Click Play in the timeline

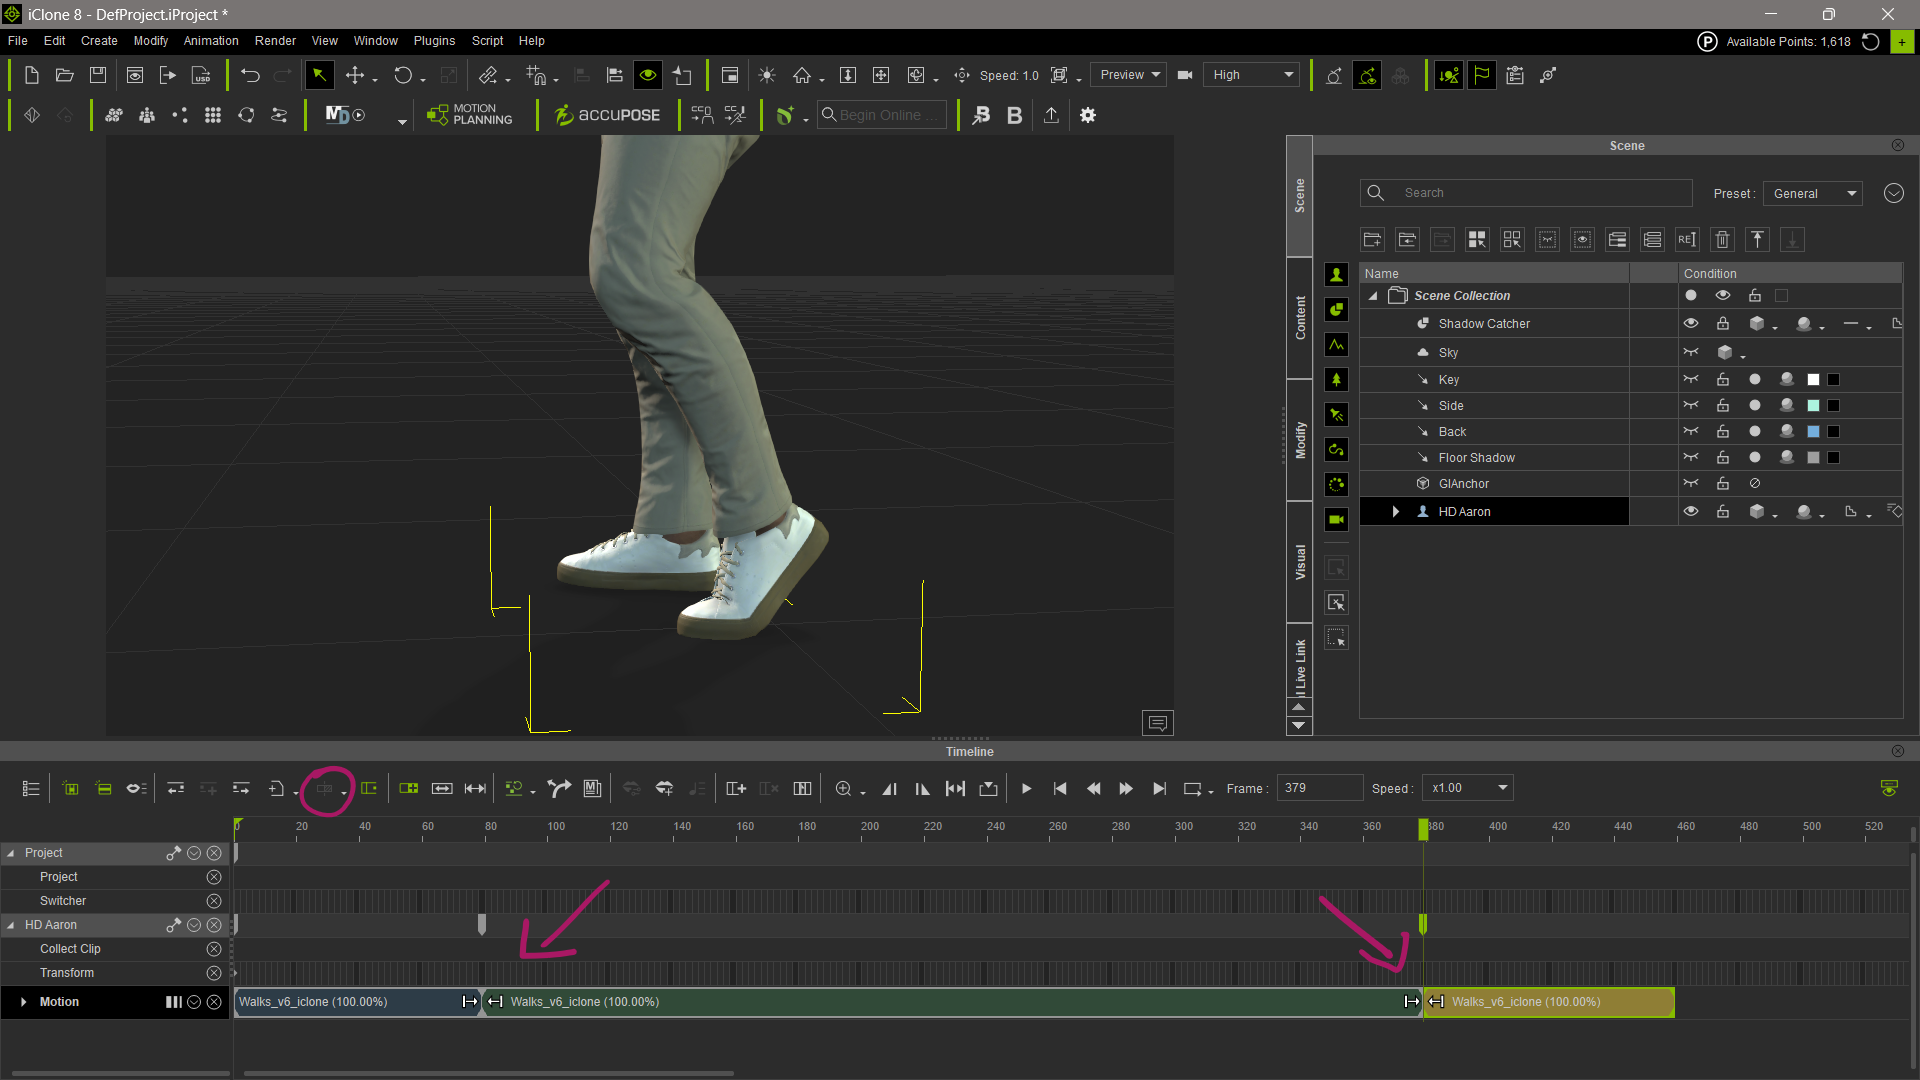point(1026,789)
